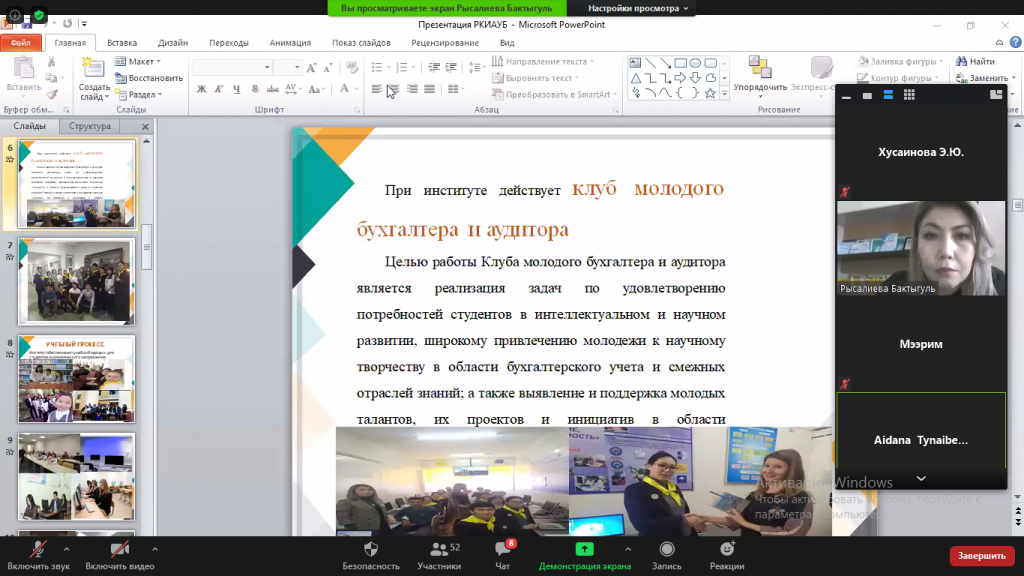The width and height of the screenshot is (1024, 576).
Task: Switch to the Дизайн ribbon tab
Action: (173, 42)
